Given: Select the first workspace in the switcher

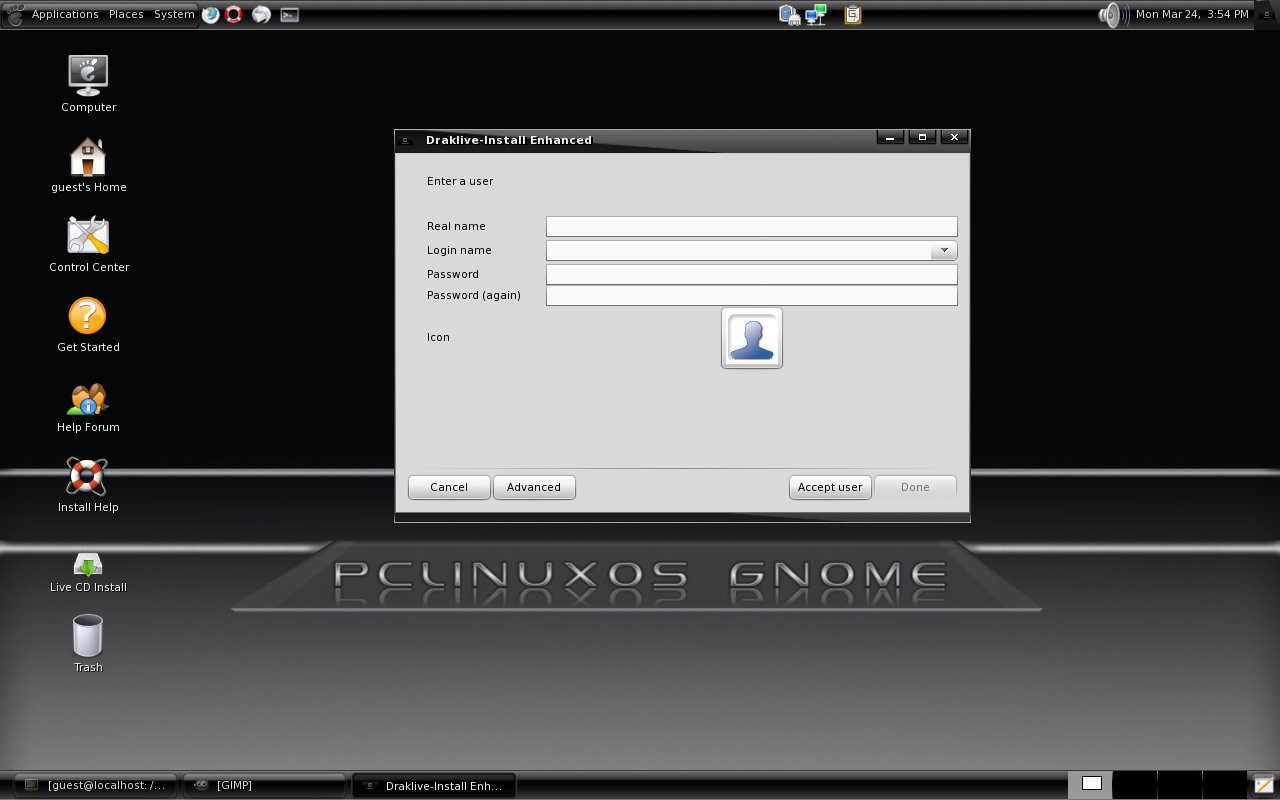Looking at the screenshot, I should (x=1091, y=783).
